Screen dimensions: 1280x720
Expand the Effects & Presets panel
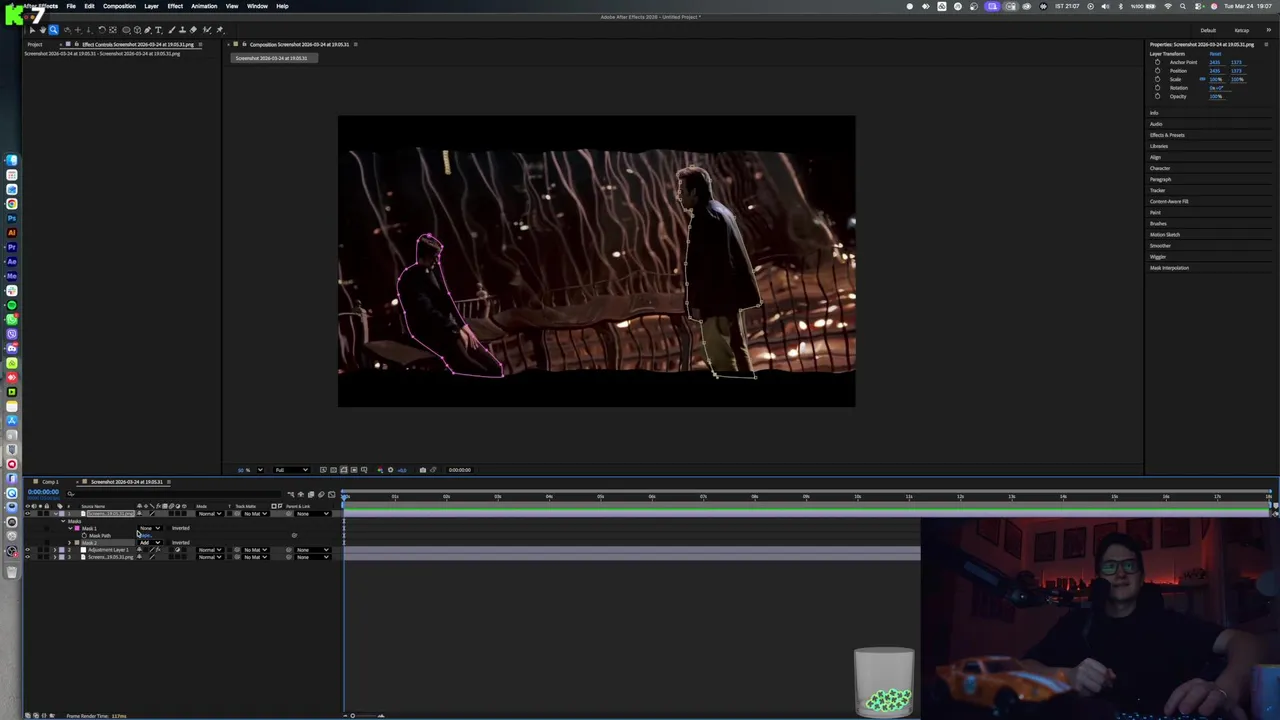[1167, 135]
